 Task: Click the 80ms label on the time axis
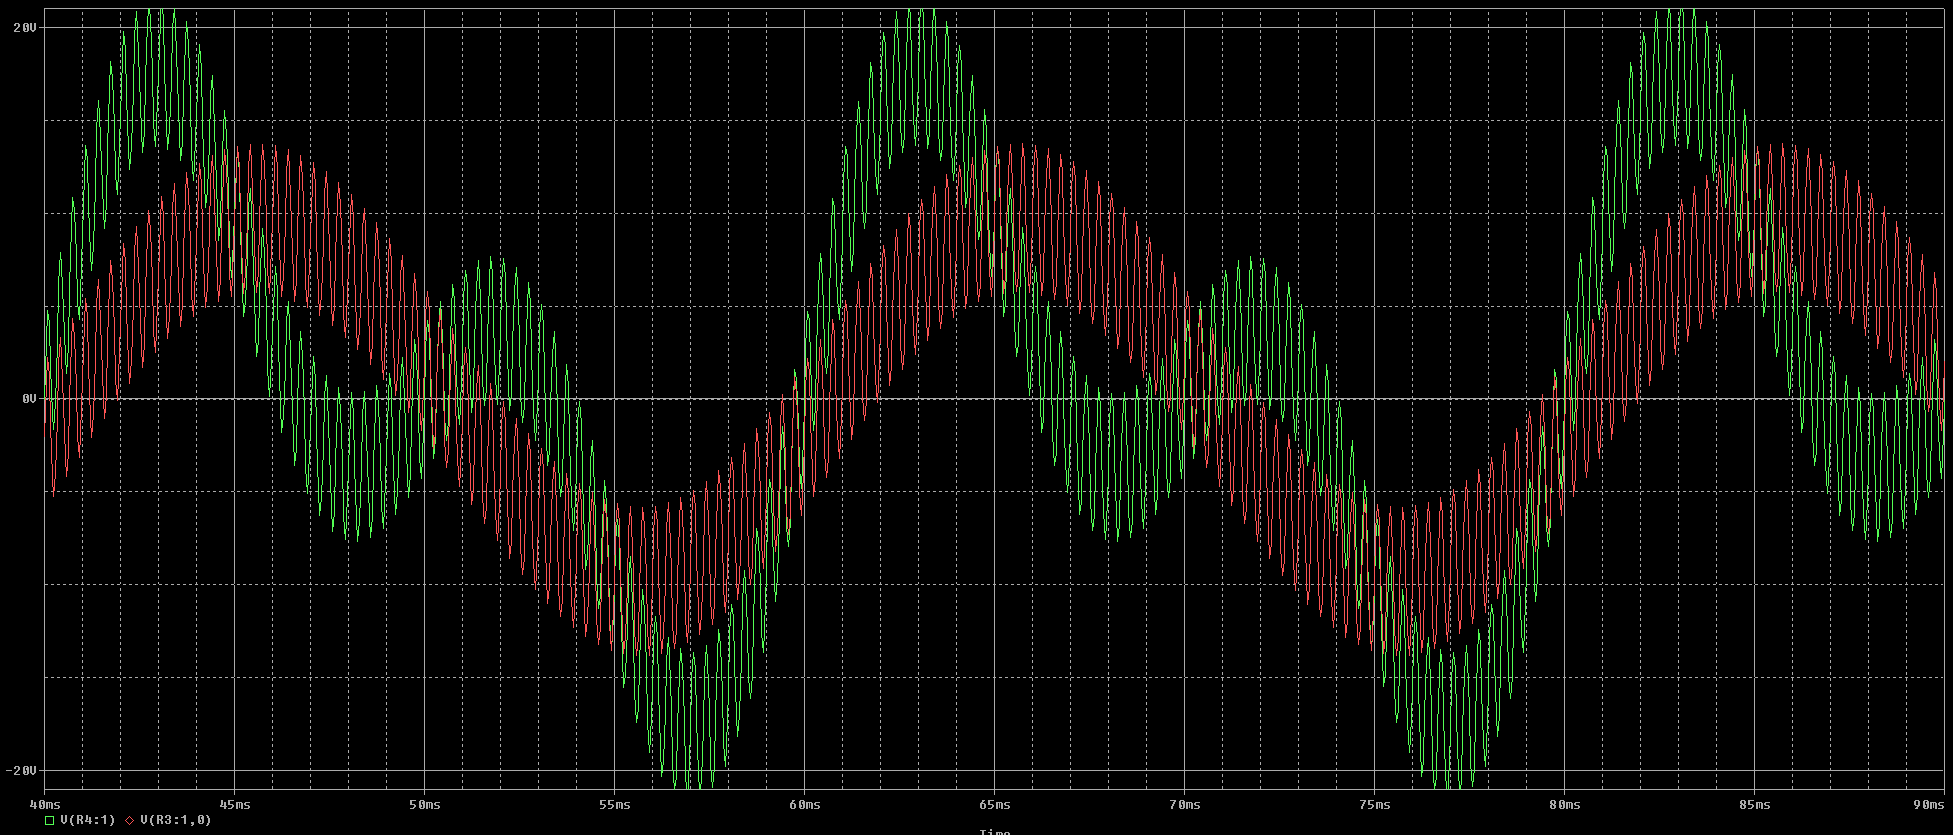point(1564,804)
